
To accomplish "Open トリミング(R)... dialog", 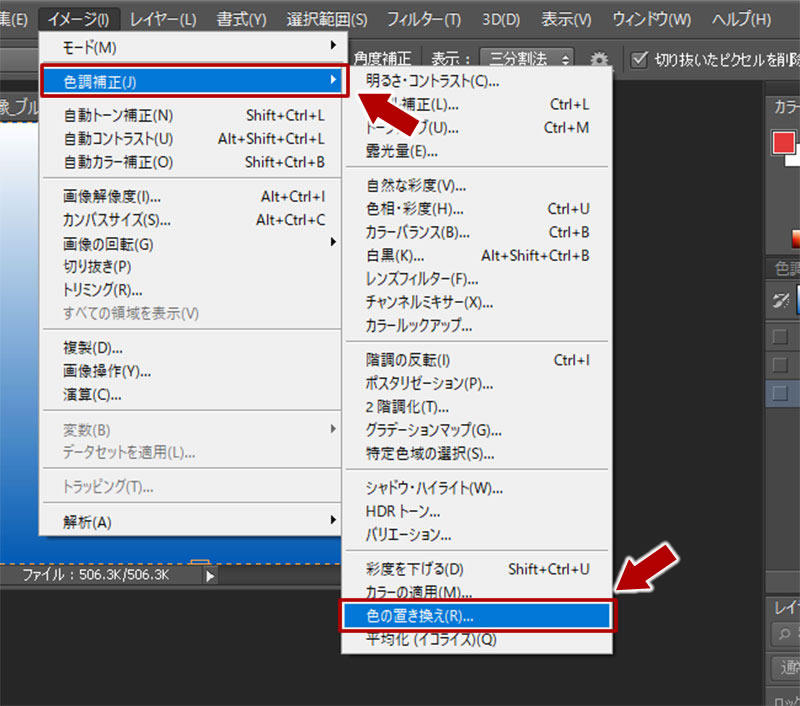I will [x=193, y=290].
